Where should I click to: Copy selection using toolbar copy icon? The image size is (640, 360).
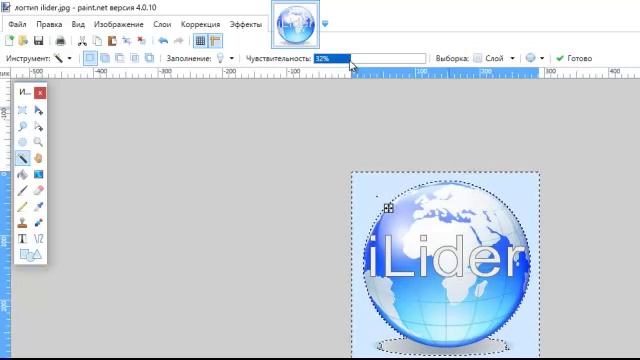tap(97, 40)
